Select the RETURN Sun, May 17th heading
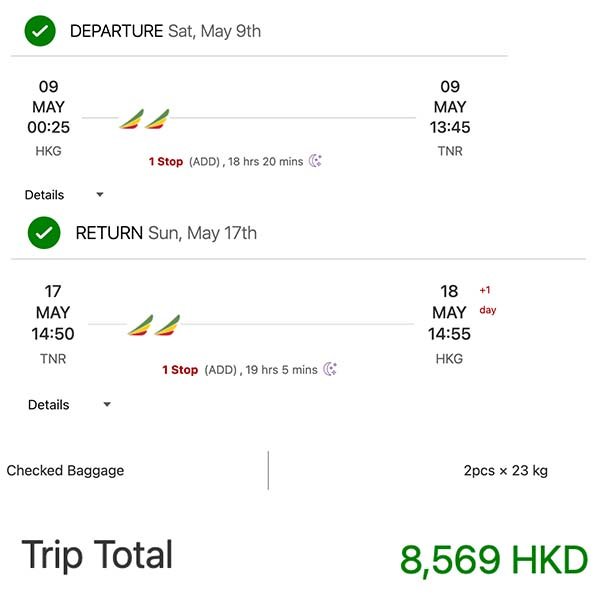Image resolution: width=600 pixels, height=600 pixels. (x=166, y=233)
